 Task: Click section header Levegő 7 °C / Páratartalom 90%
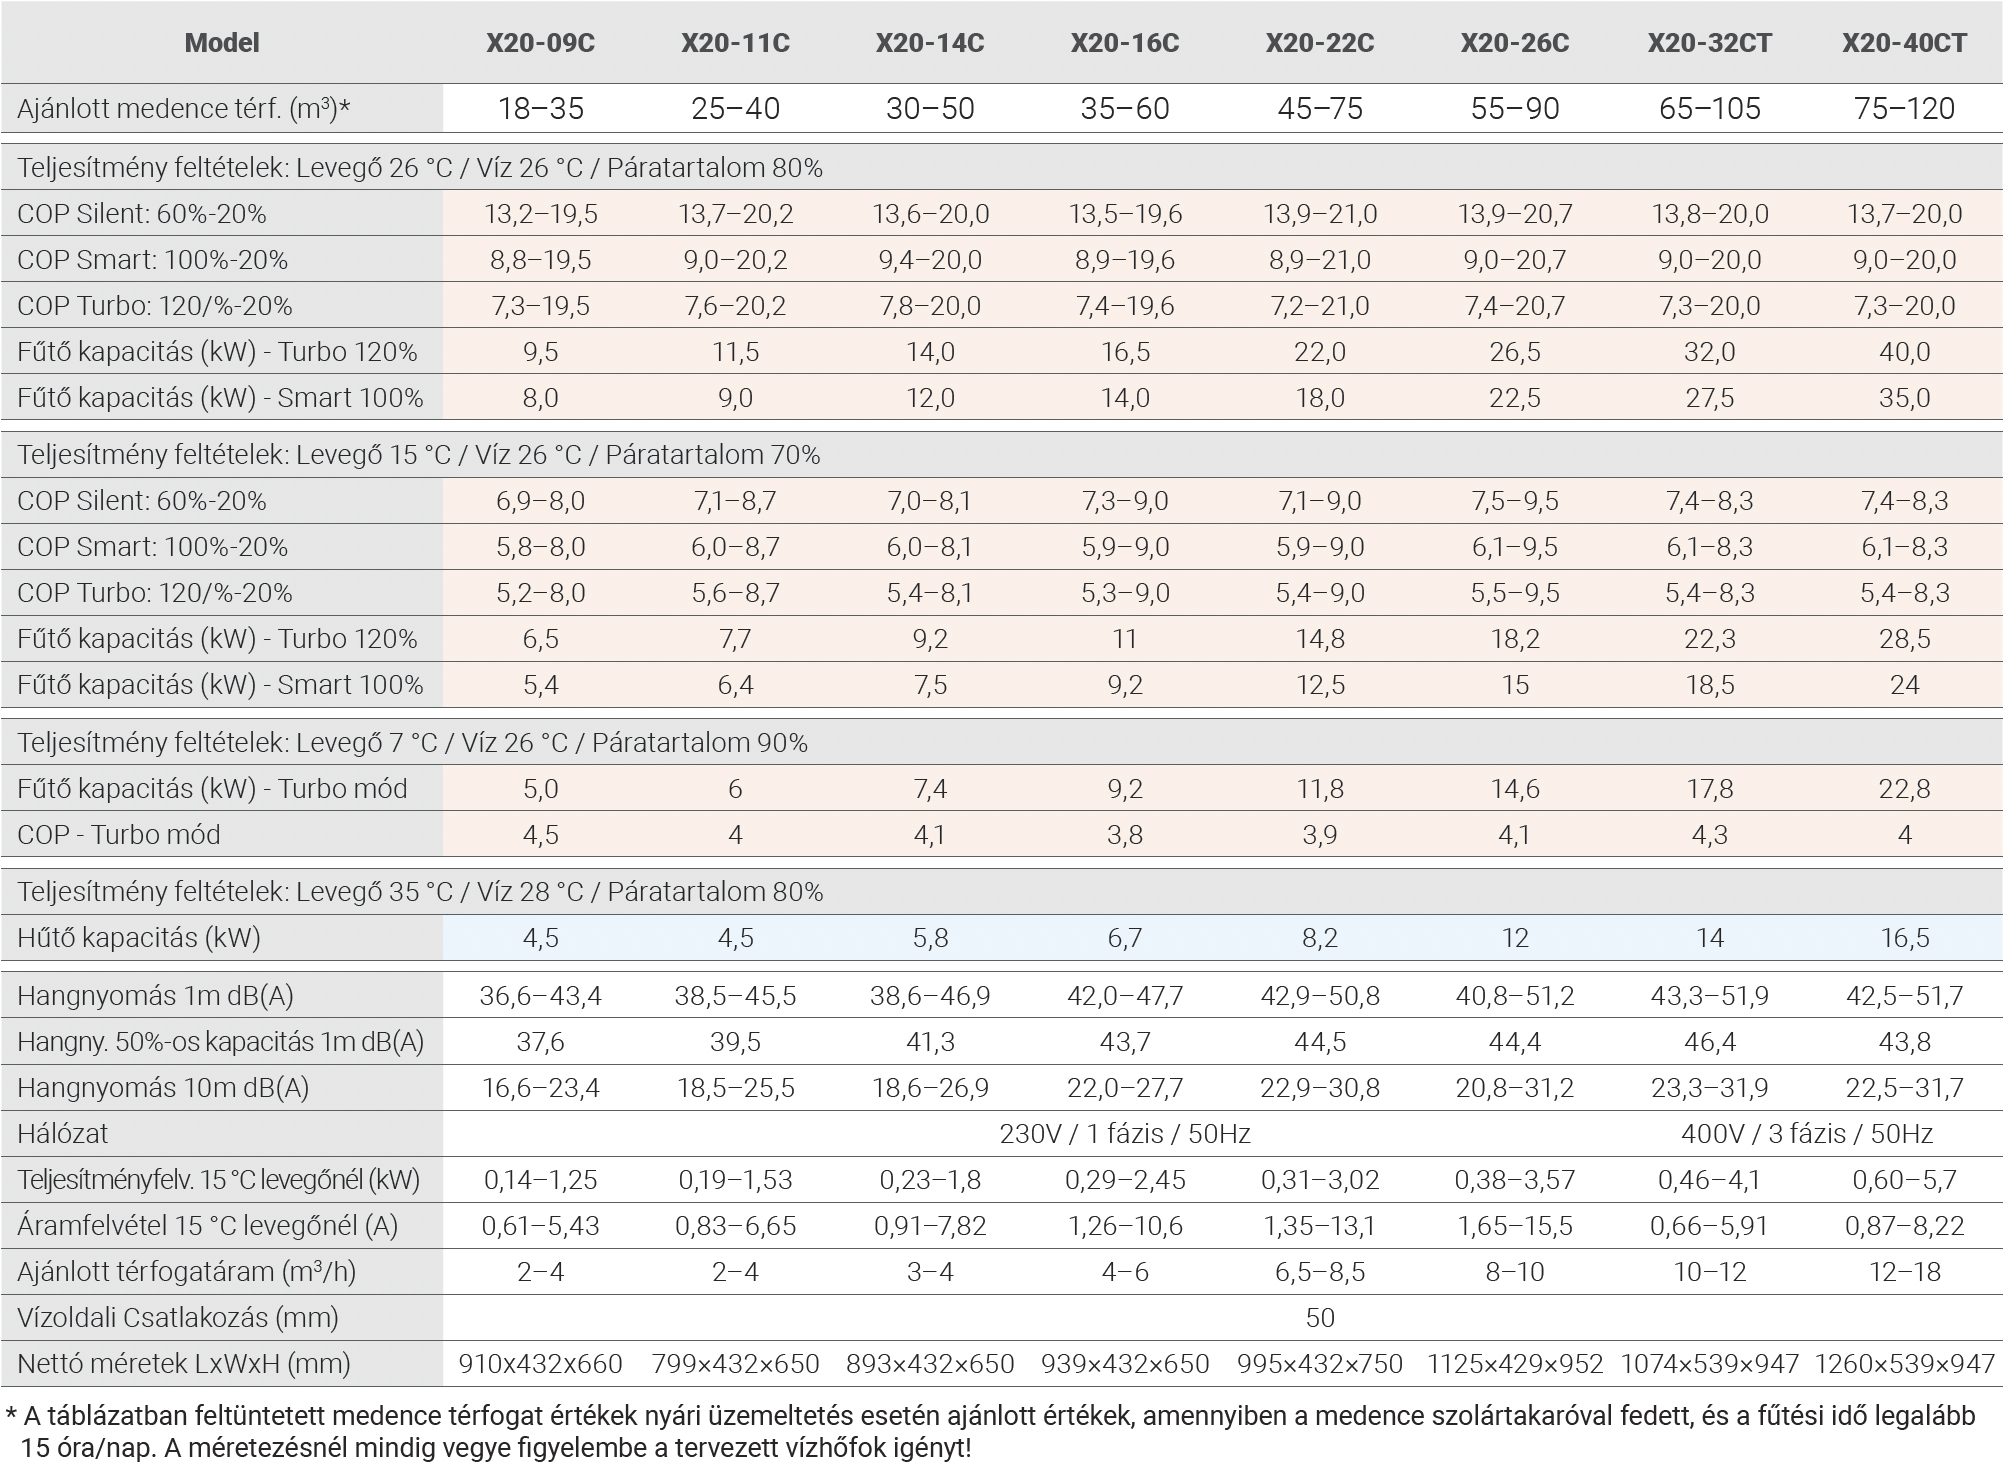(412, 743)
